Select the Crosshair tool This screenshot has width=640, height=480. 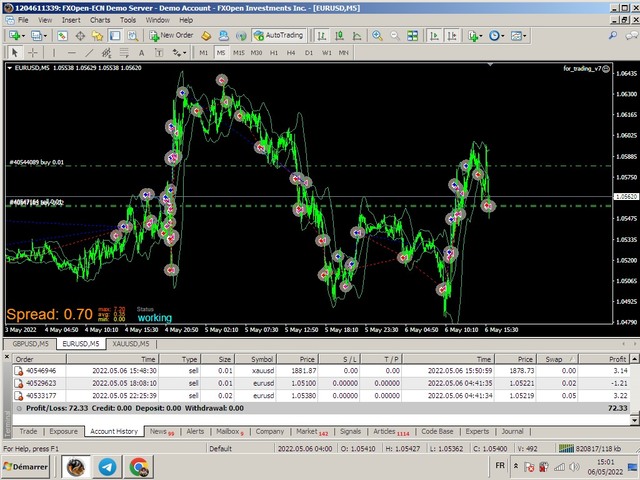pyautogui.click(x=32, y=53)
